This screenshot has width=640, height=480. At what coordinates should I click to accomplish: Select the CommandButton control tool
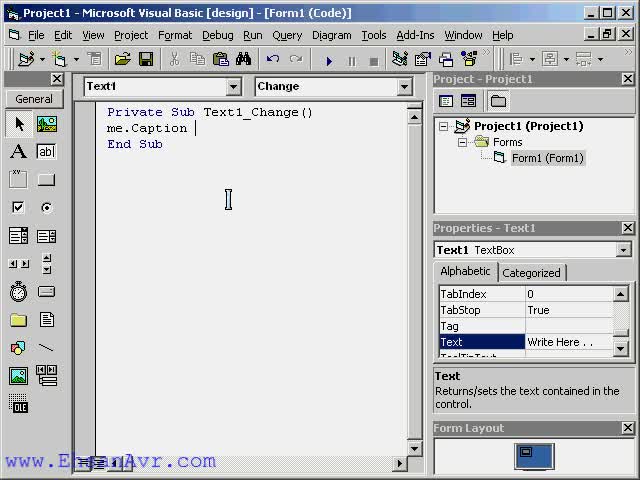(47, 179)
